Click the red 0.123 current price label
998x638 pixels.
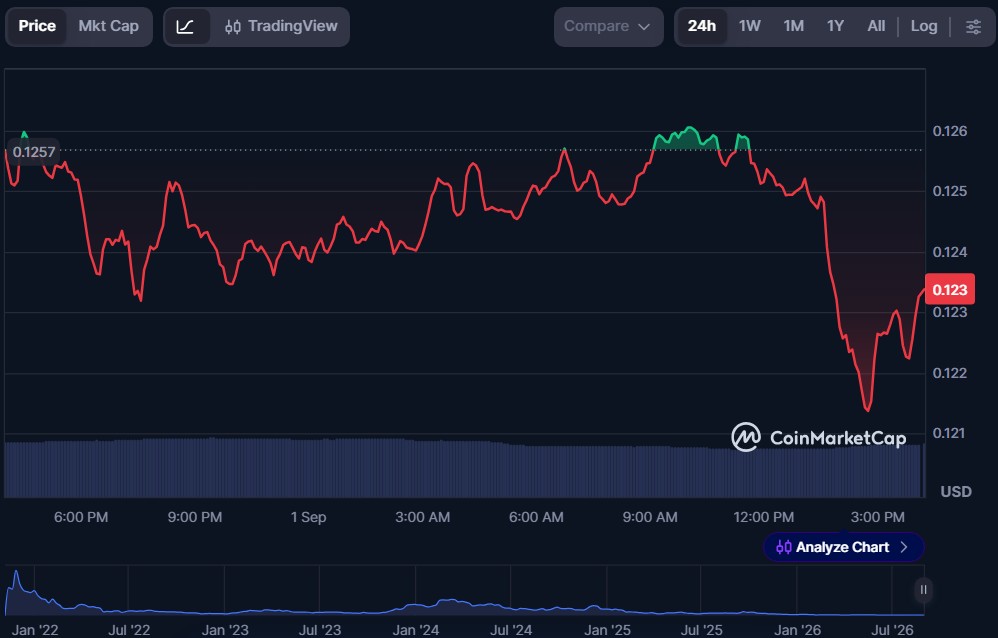tap(949, 290)
